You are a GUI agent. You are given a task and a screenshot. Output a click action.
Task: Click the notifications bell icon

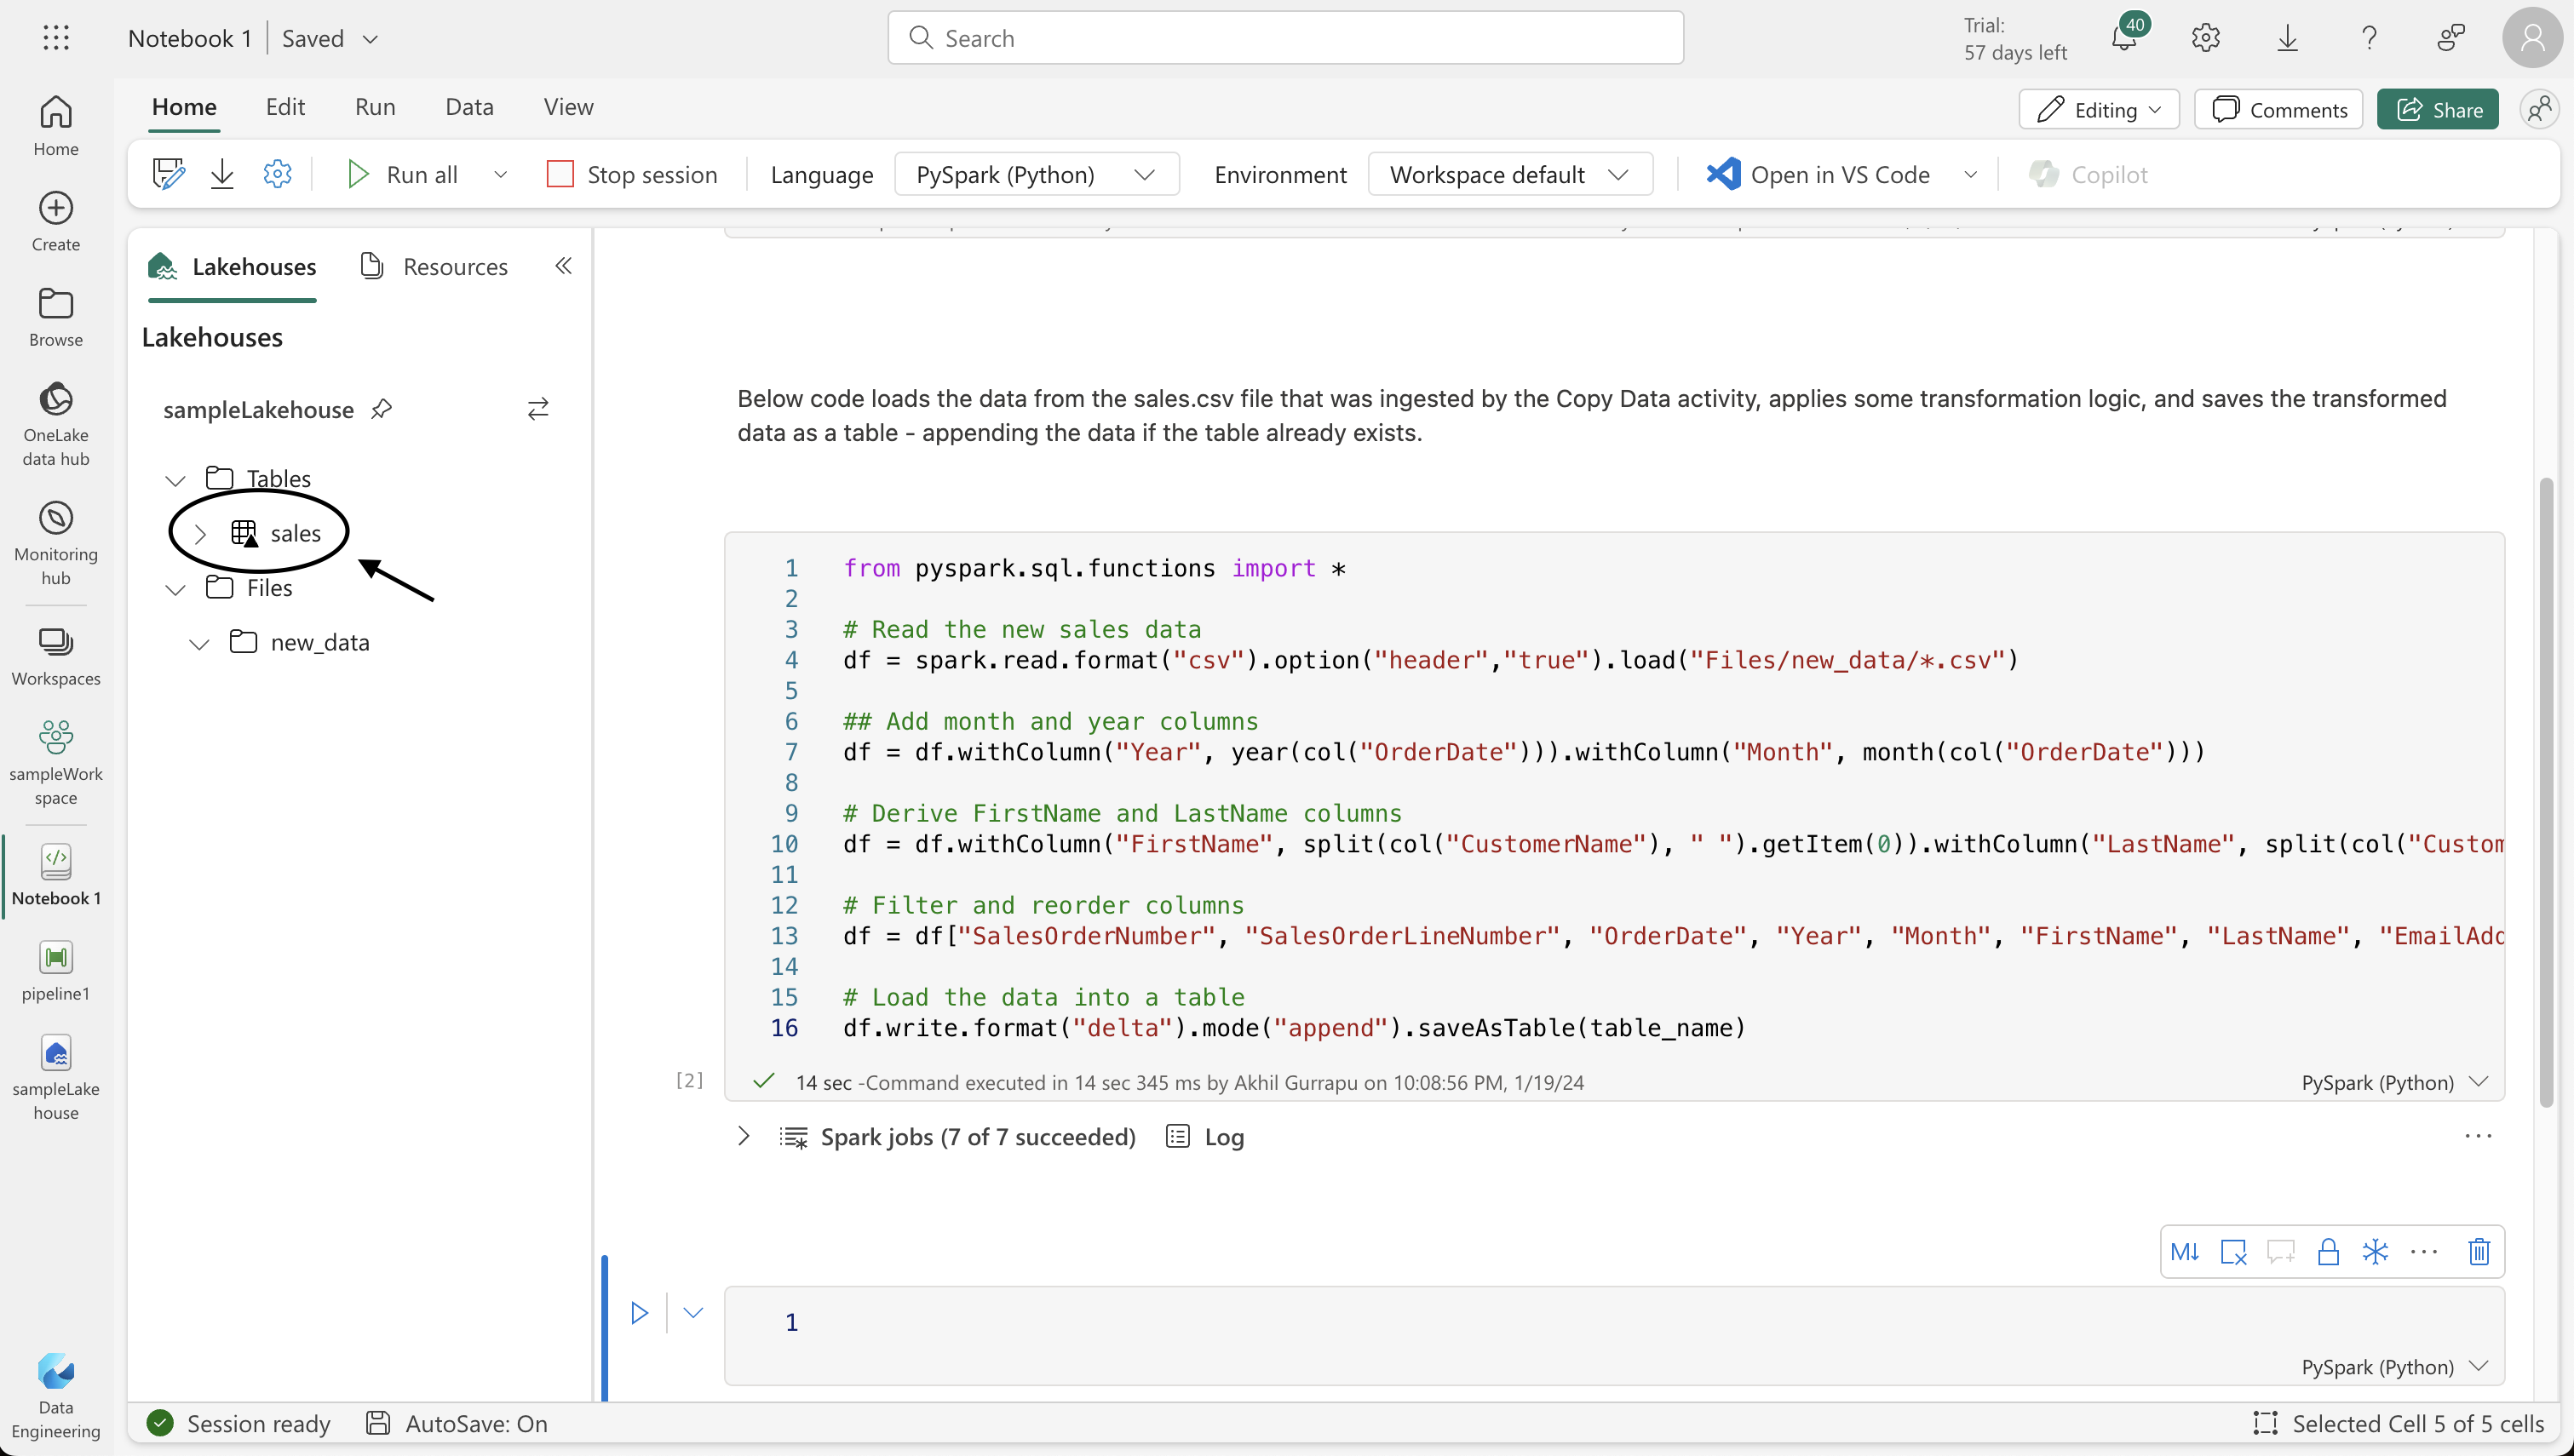(2124, 38)
